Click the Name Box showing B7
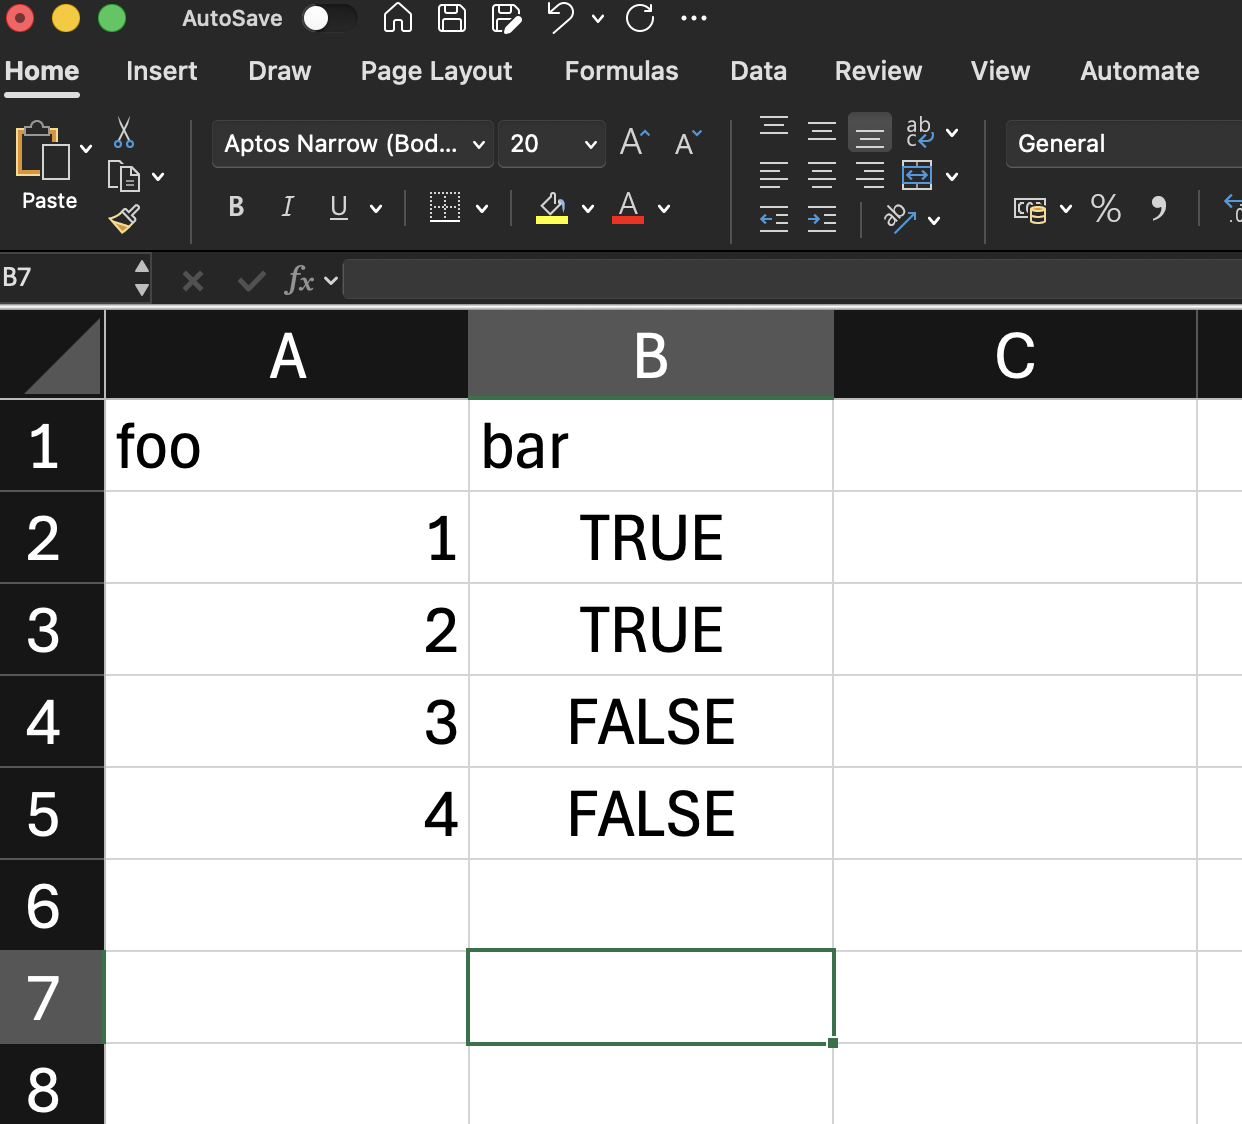This screenshot has width=1242, height=1124. point(66,277)
